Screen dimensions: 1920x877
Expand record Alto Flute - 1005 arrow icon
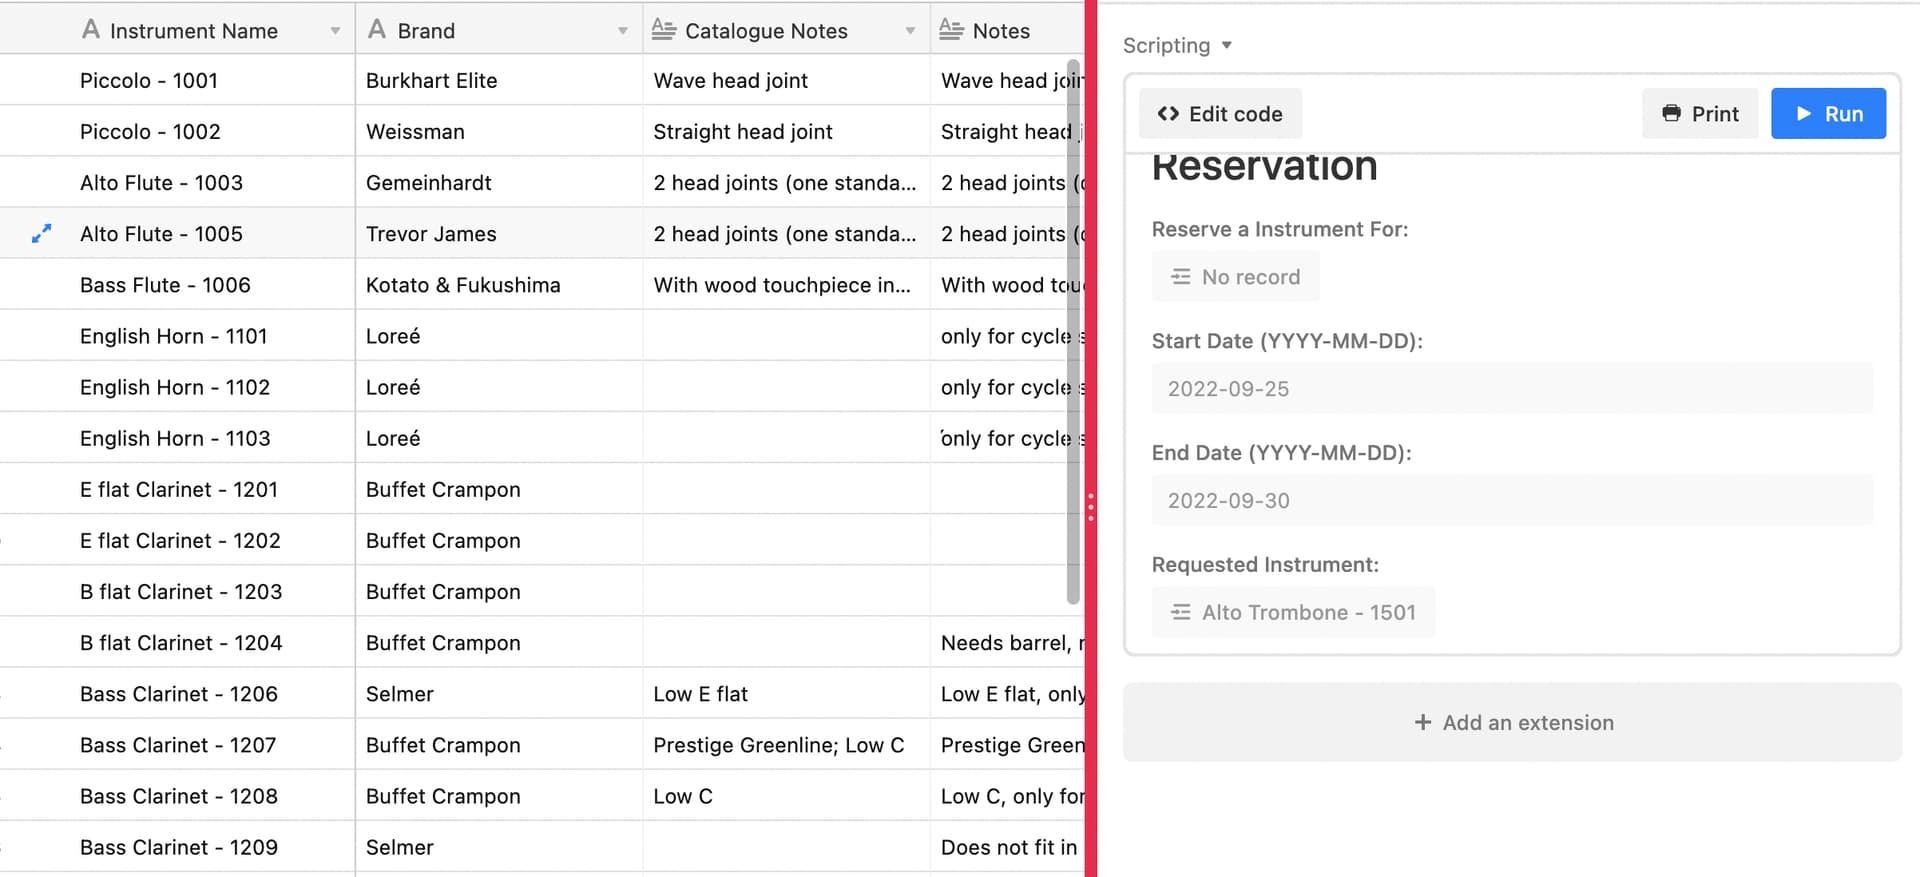click(x=41, y=234)
